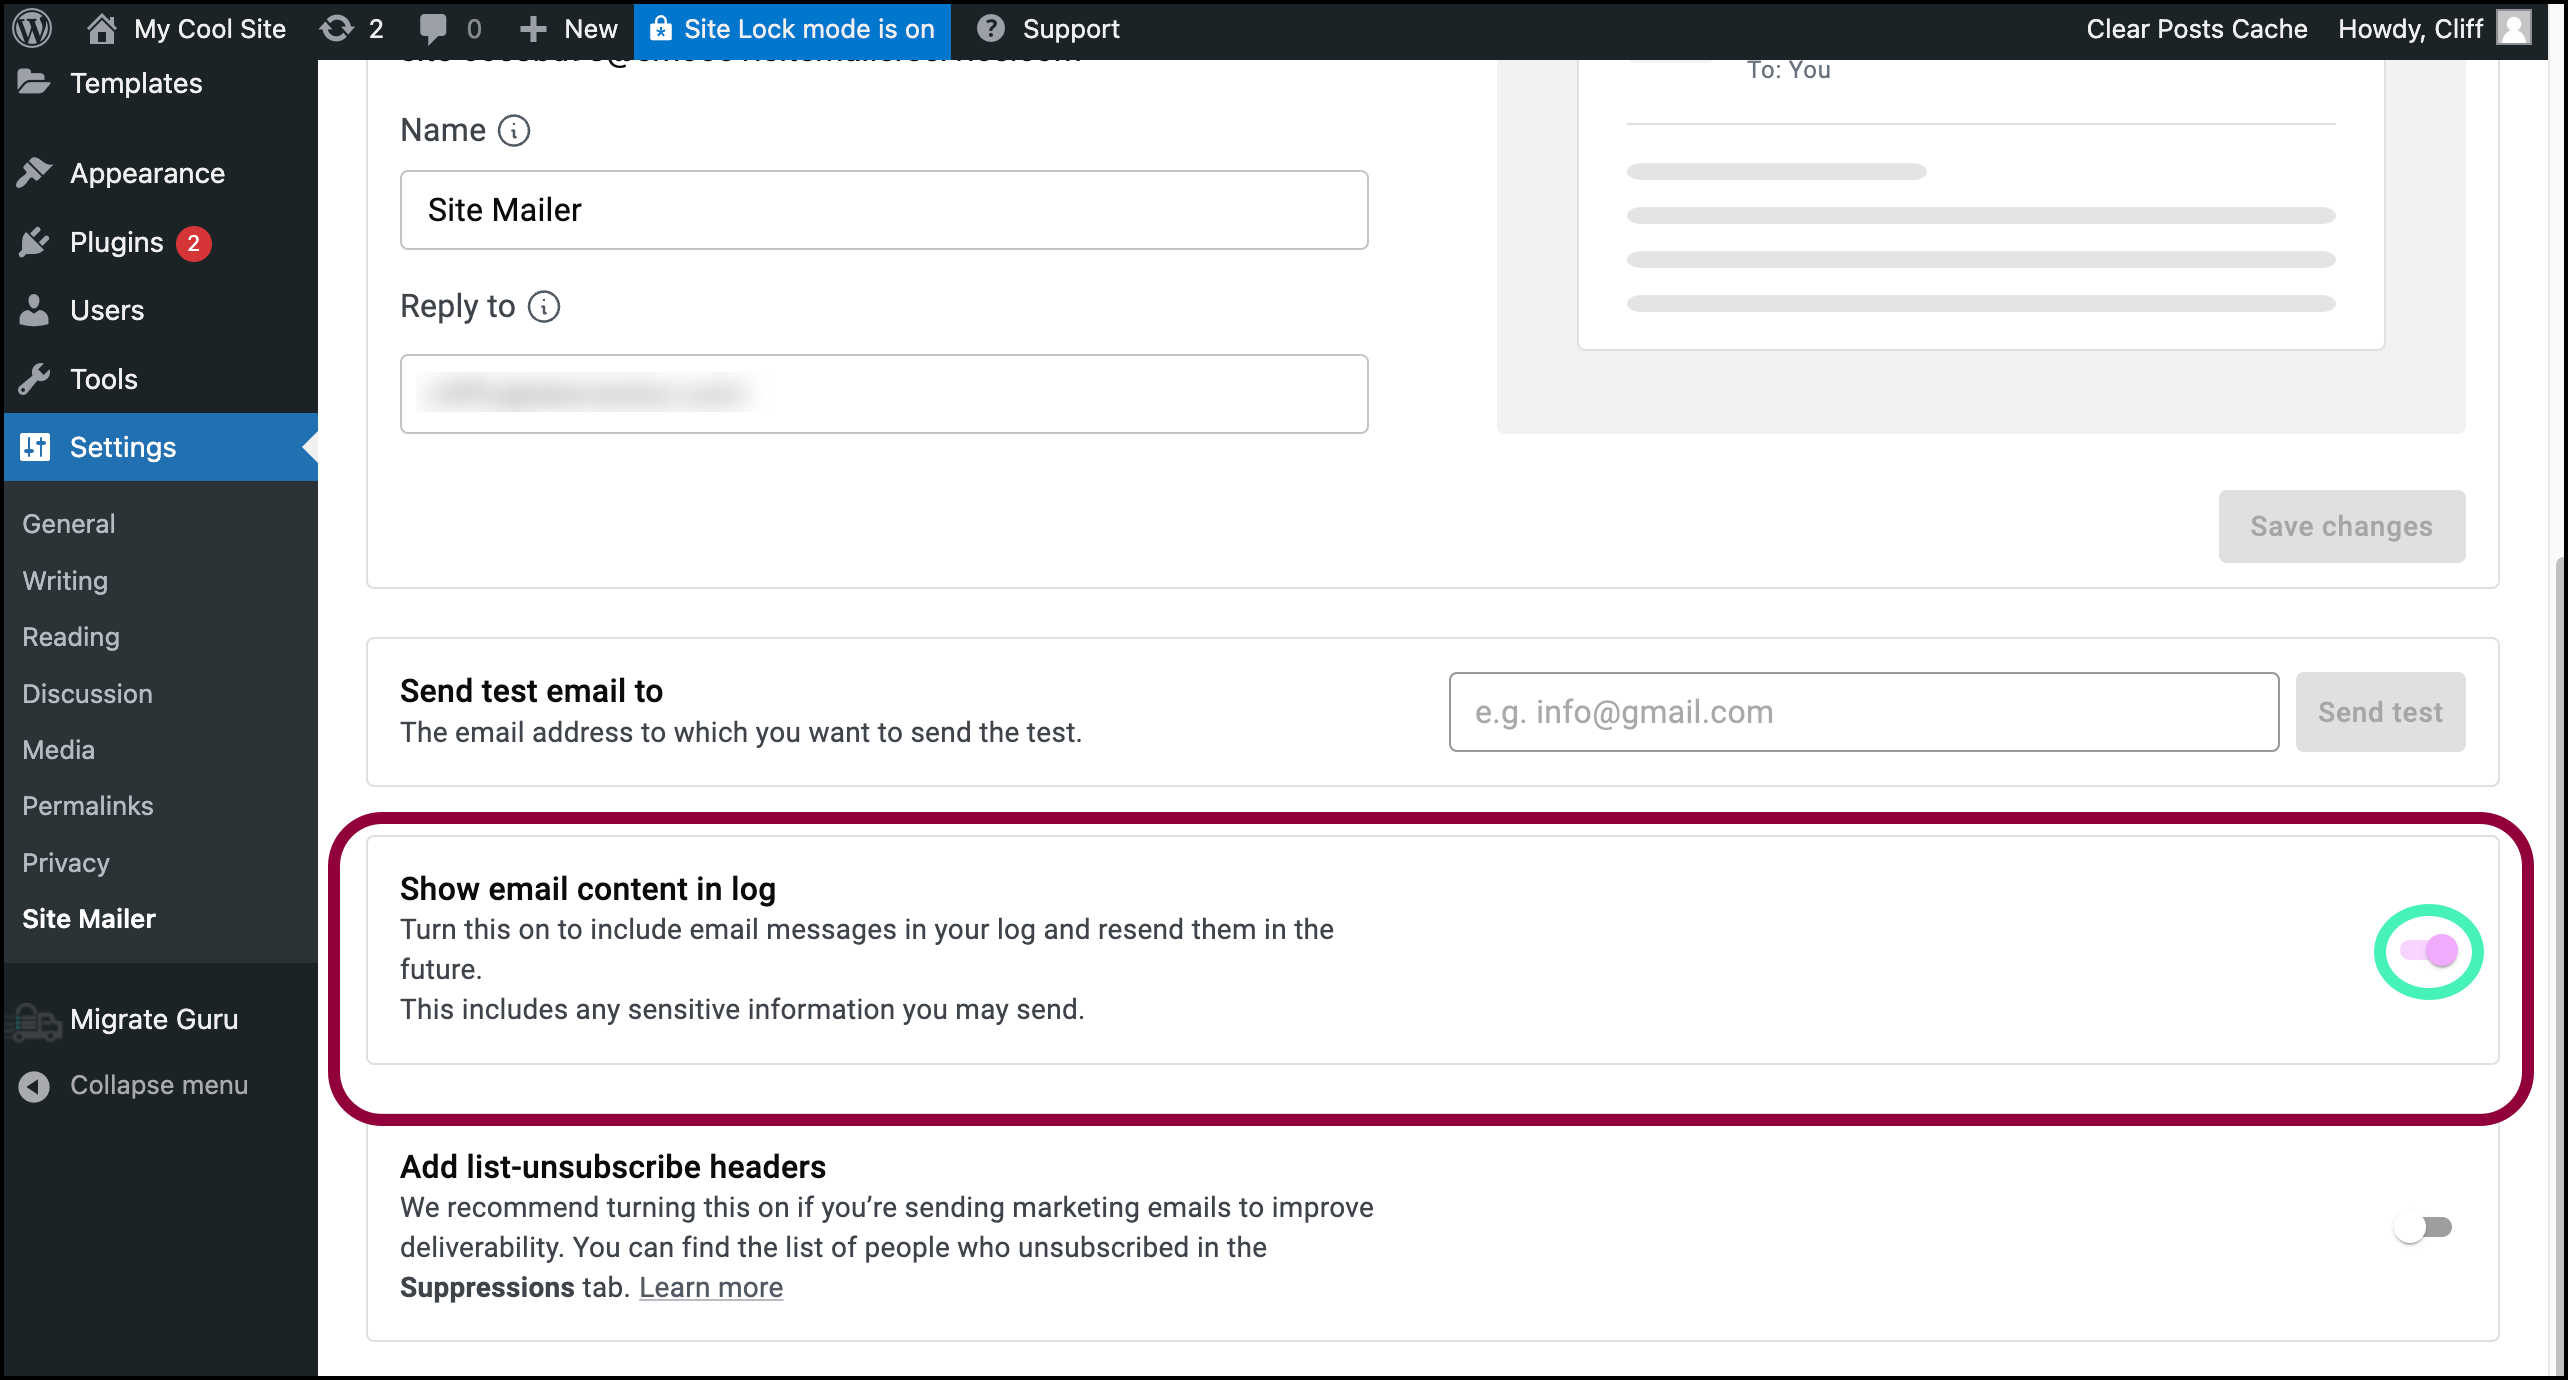
Task: Expand the Writing settings menu item
Action: coord(63,580)
